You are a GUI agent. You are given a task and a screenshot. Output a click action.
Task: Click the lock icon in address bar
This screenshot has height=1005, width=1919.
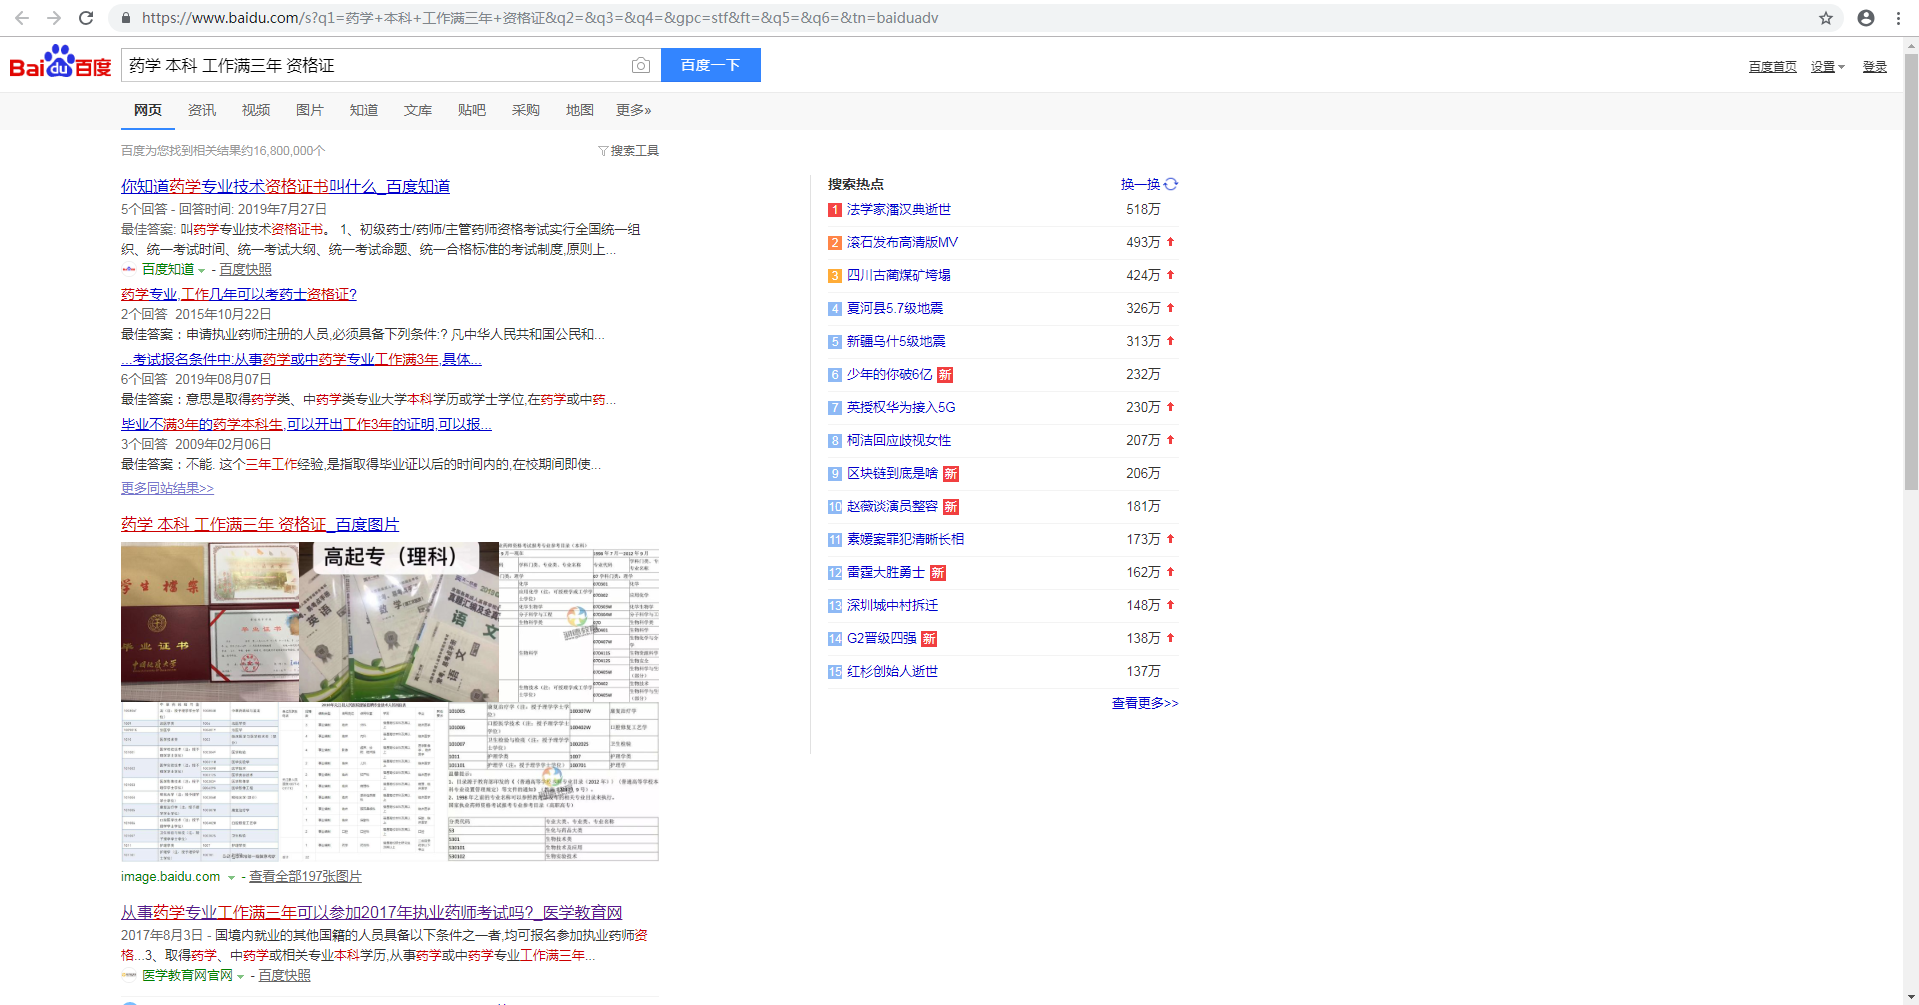125,18
